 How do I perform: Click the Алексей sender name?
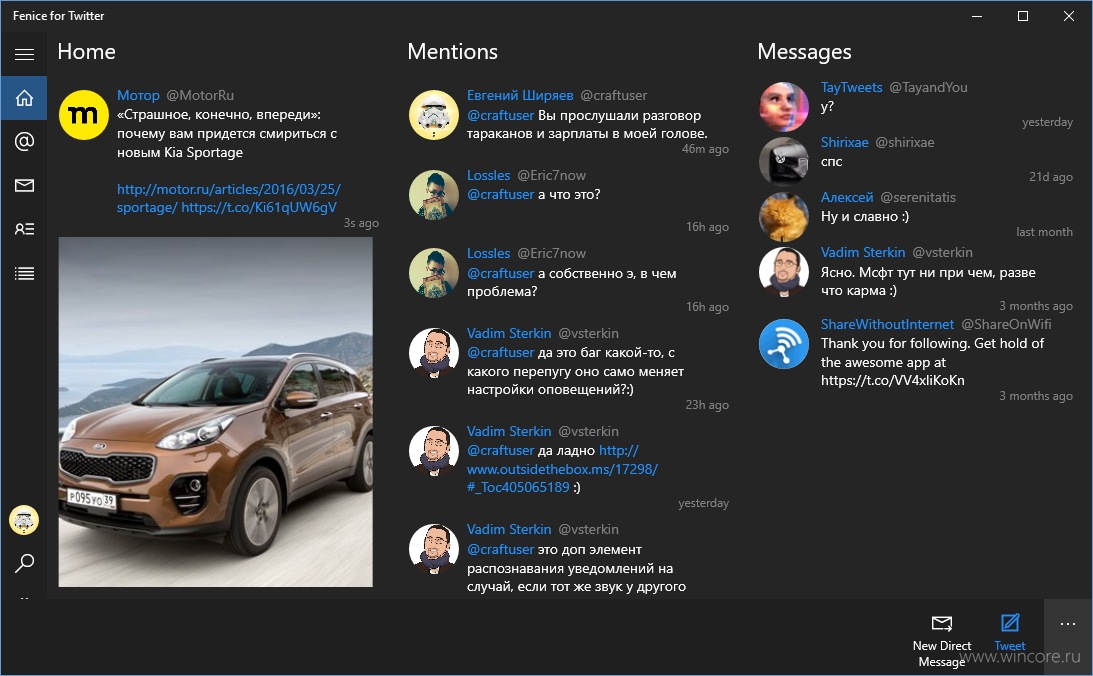pos(847,197)
